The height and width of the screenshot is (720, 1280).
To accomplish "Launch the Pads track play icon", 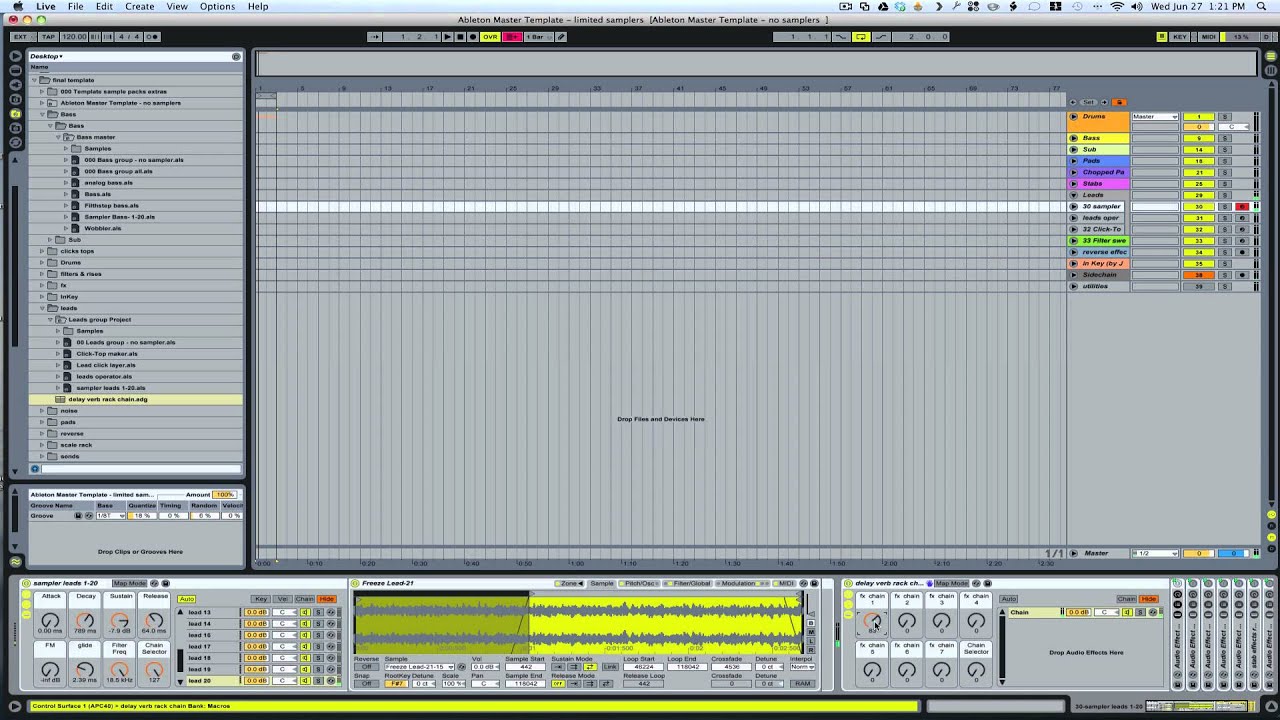I will tap(1074, 161).
